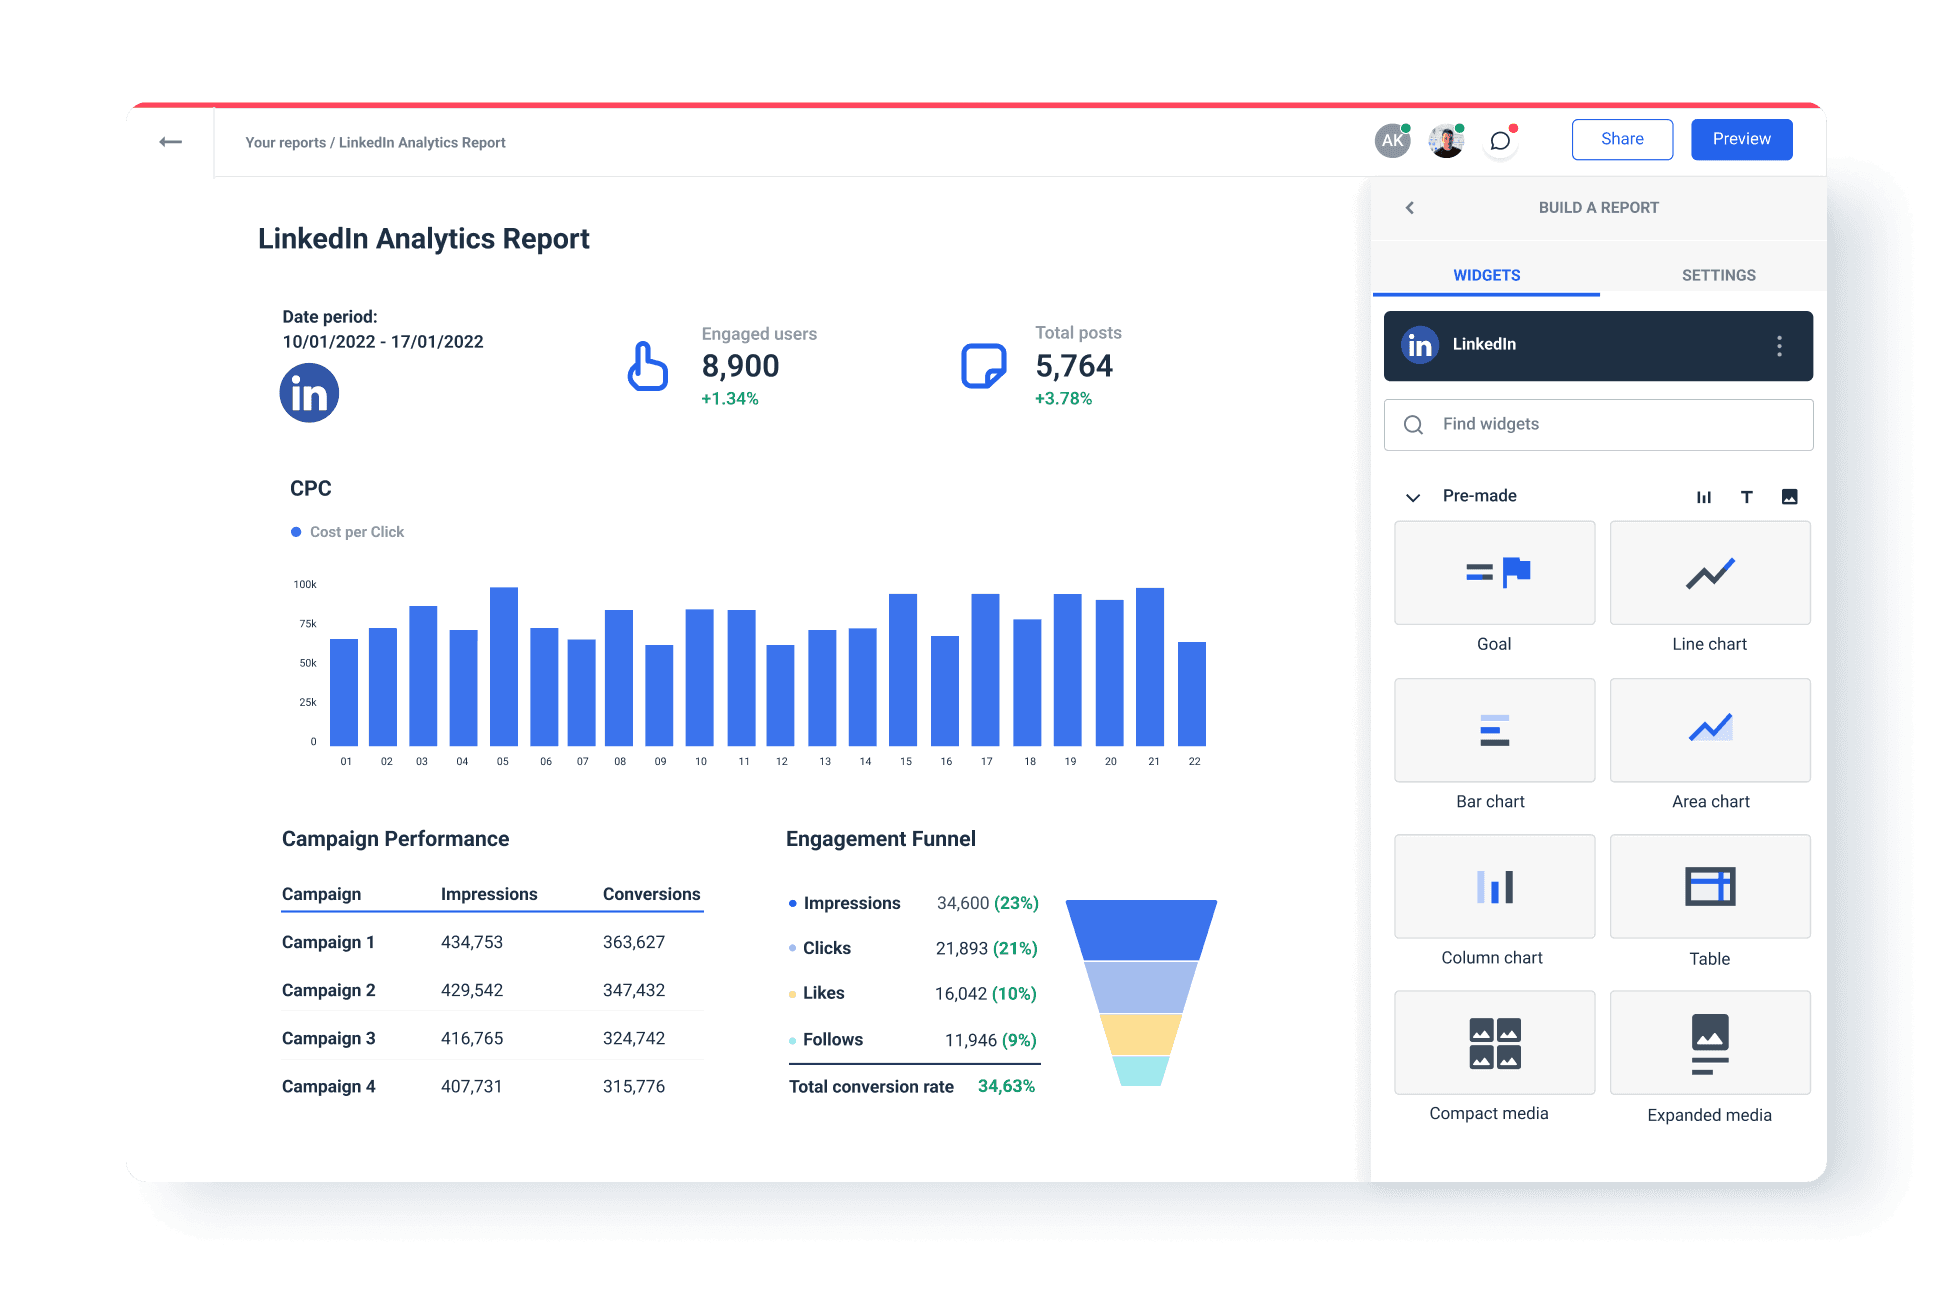Filter widgets by chart type
Viewport: 1950px width, 1290px height.
(1704, 496)
